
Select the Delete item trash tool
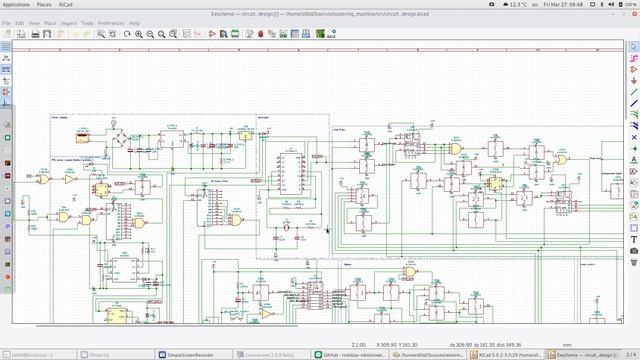coord(633,262)
